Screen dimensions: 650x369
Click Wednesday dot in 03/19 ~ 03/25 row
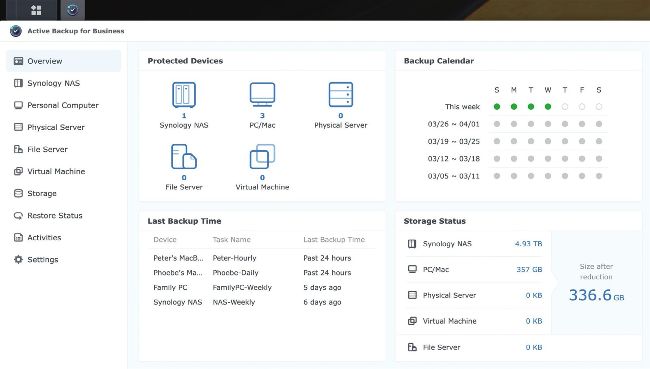coord(548,141)
